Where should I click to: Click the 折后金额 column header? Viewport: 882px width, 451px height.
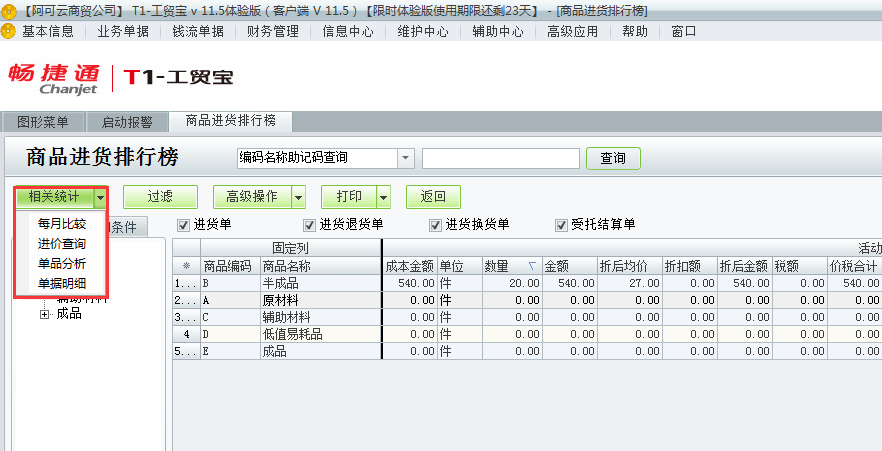(x=745, y=267)
